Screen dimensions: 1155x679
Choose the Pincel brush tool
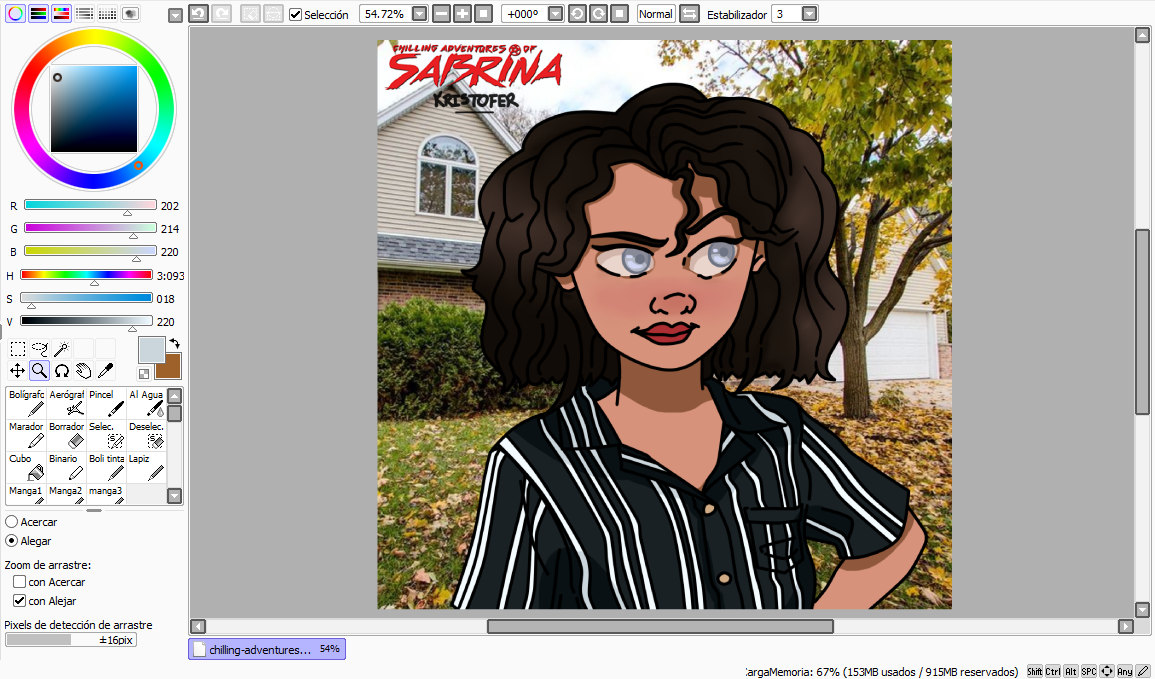tap(106, 404)
